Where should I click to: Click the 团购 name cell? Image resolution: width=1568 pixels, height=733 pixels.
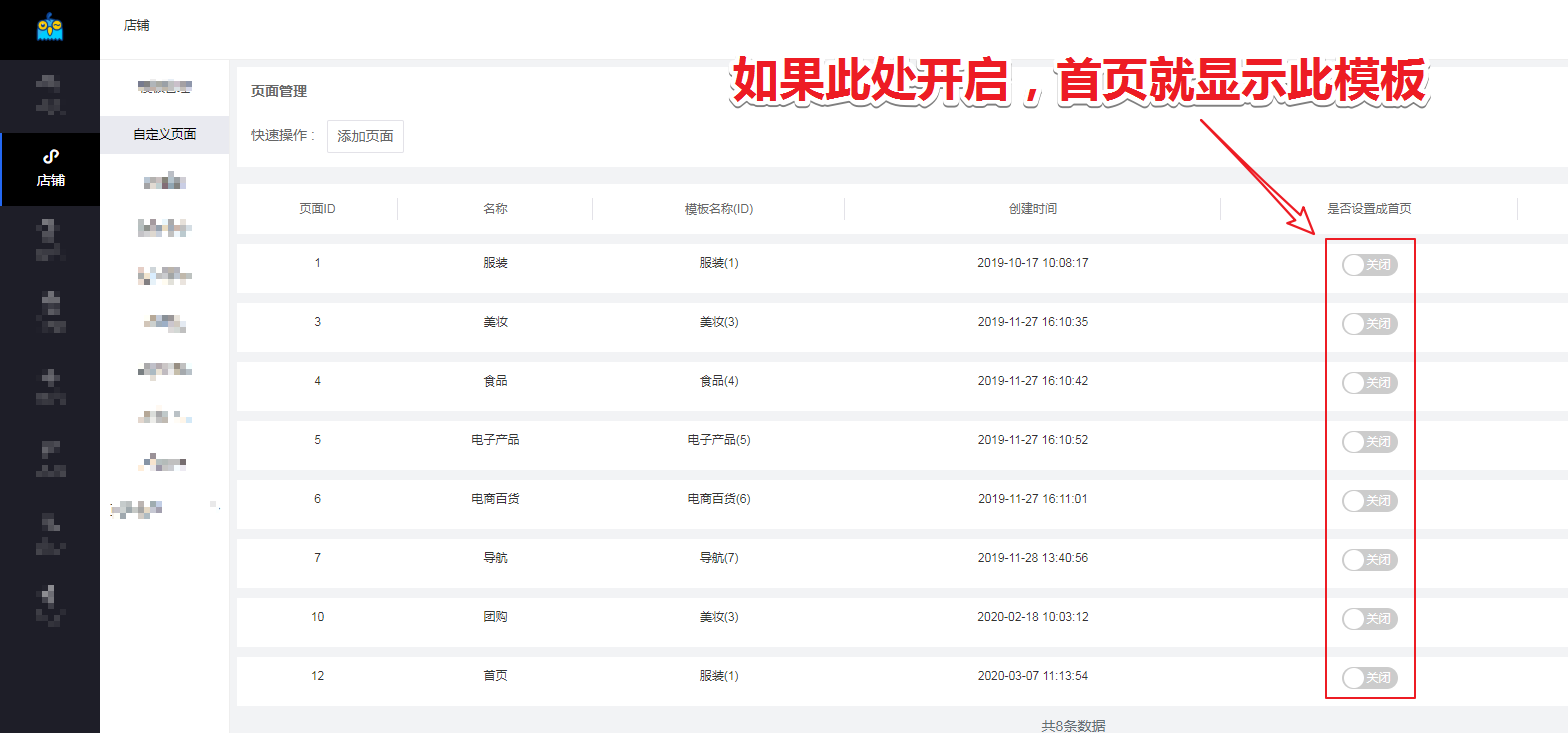(495, 616)
